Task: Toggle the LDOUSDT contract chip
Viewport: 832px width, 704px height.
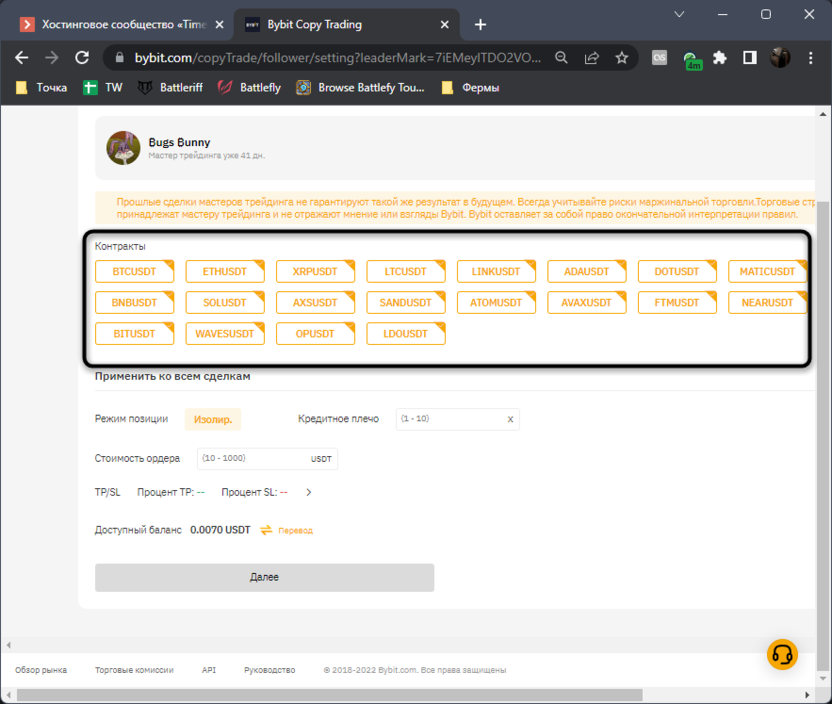Action: (x=406, y=333)
